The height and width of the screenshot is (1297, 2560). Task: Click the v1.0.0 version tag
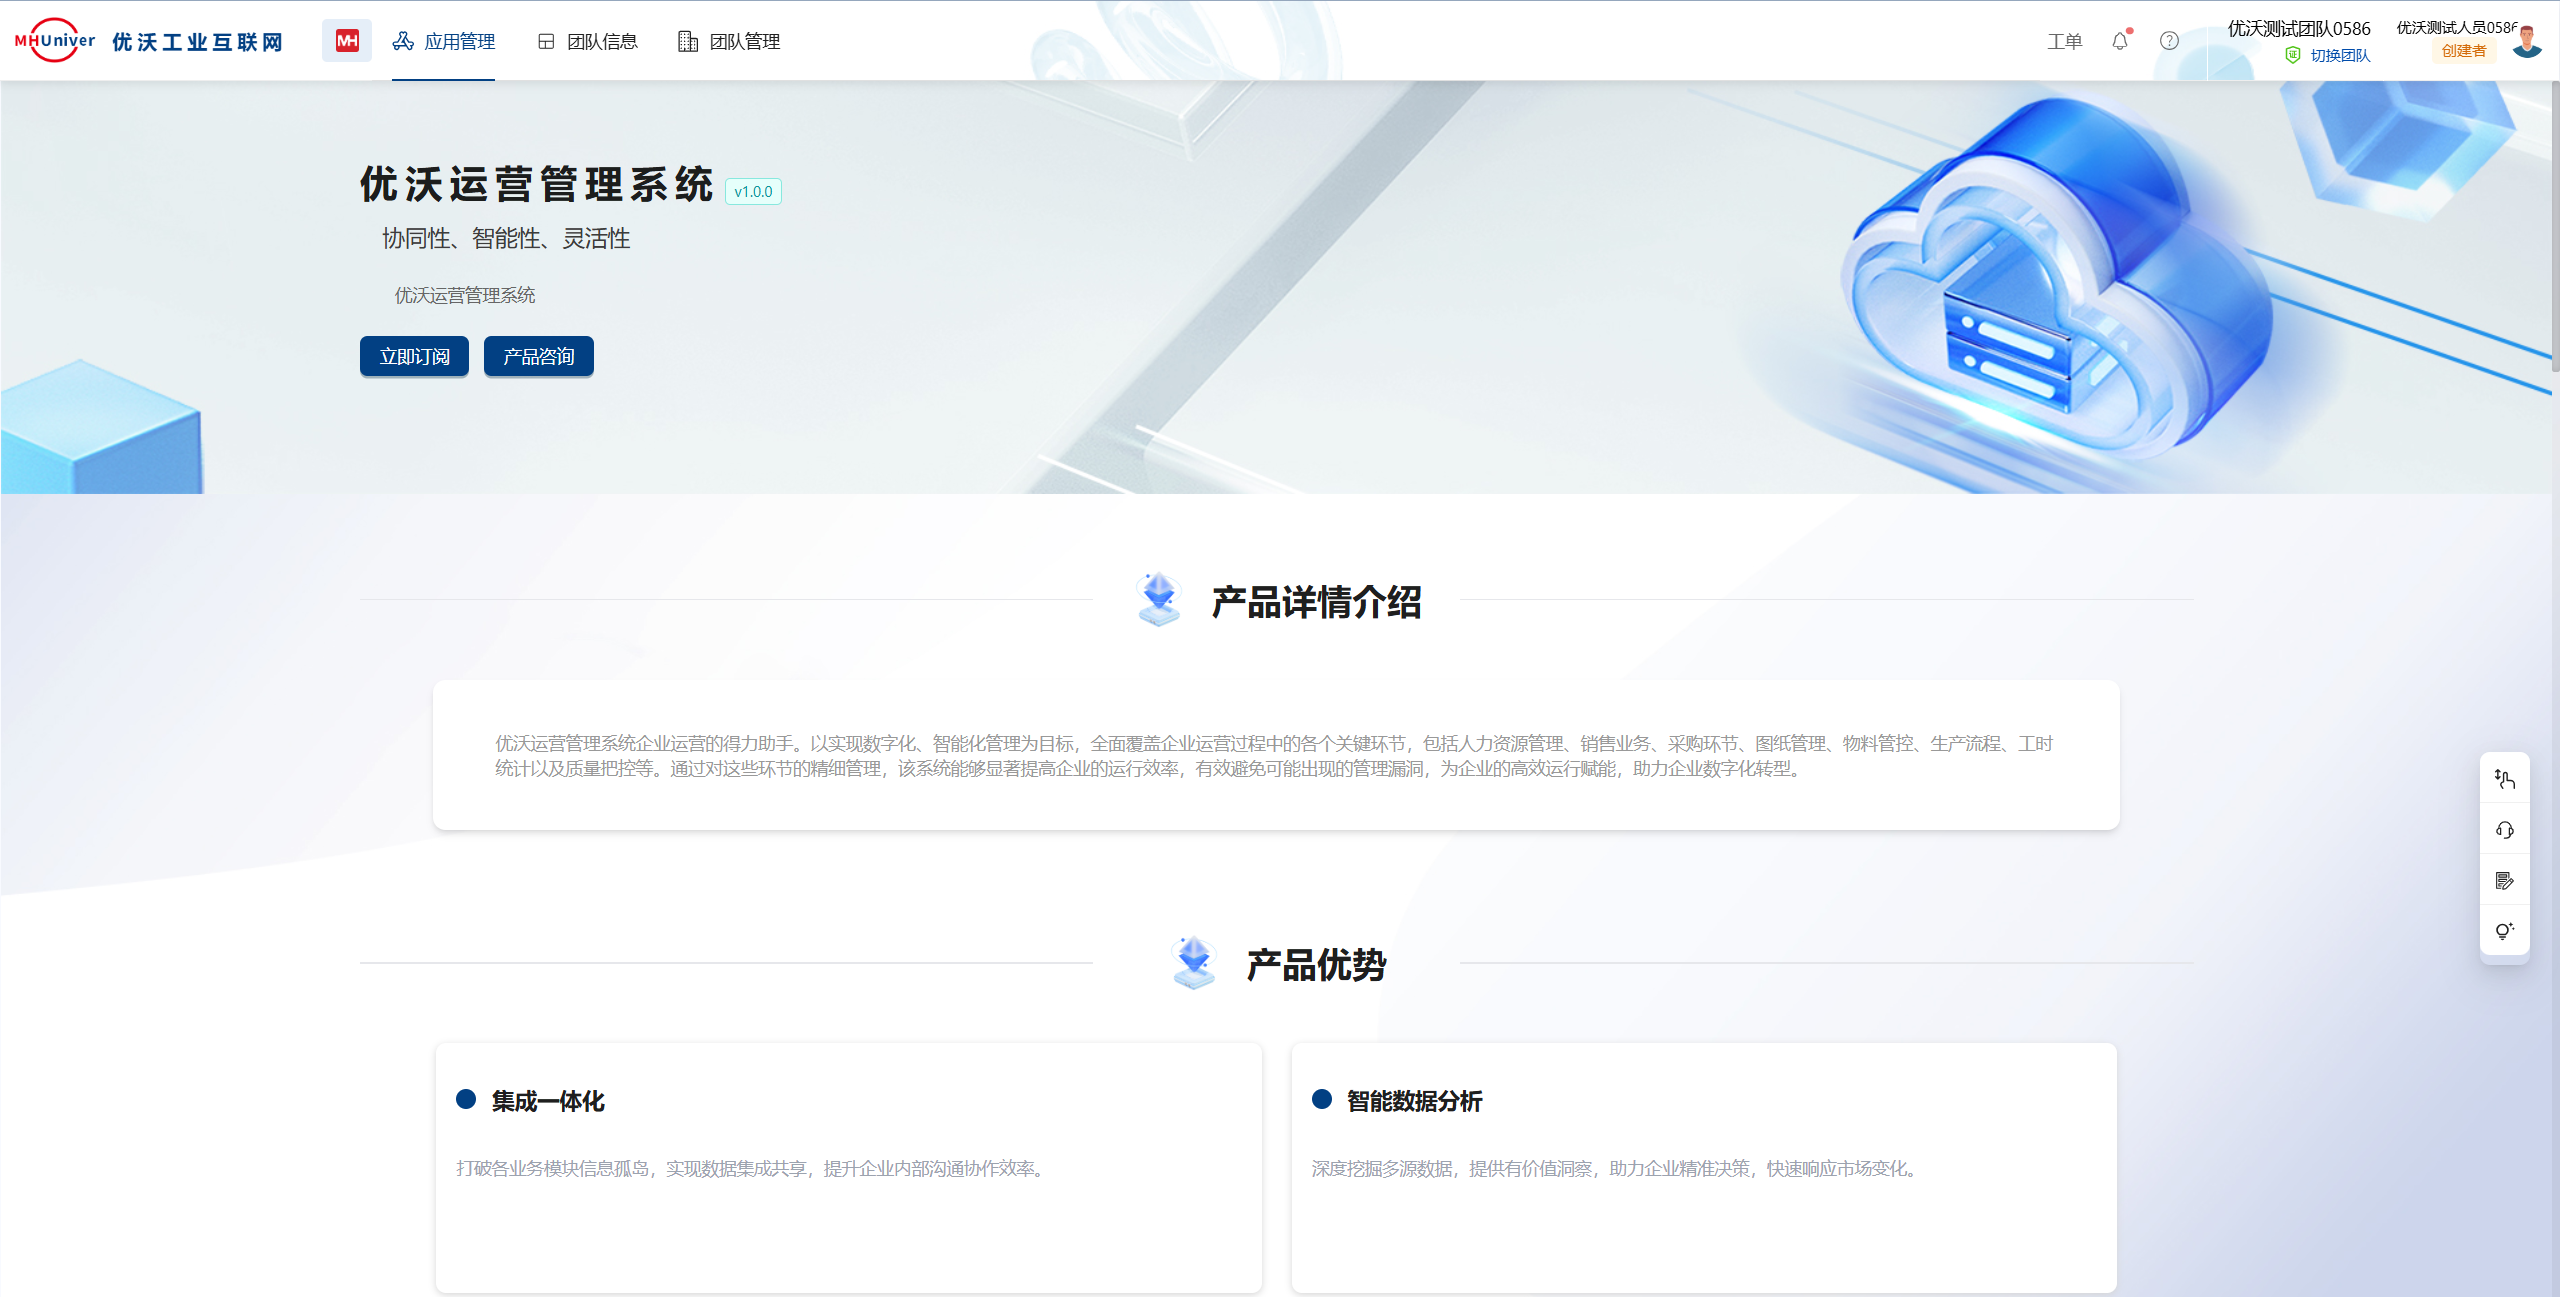[x=753, y=191]
